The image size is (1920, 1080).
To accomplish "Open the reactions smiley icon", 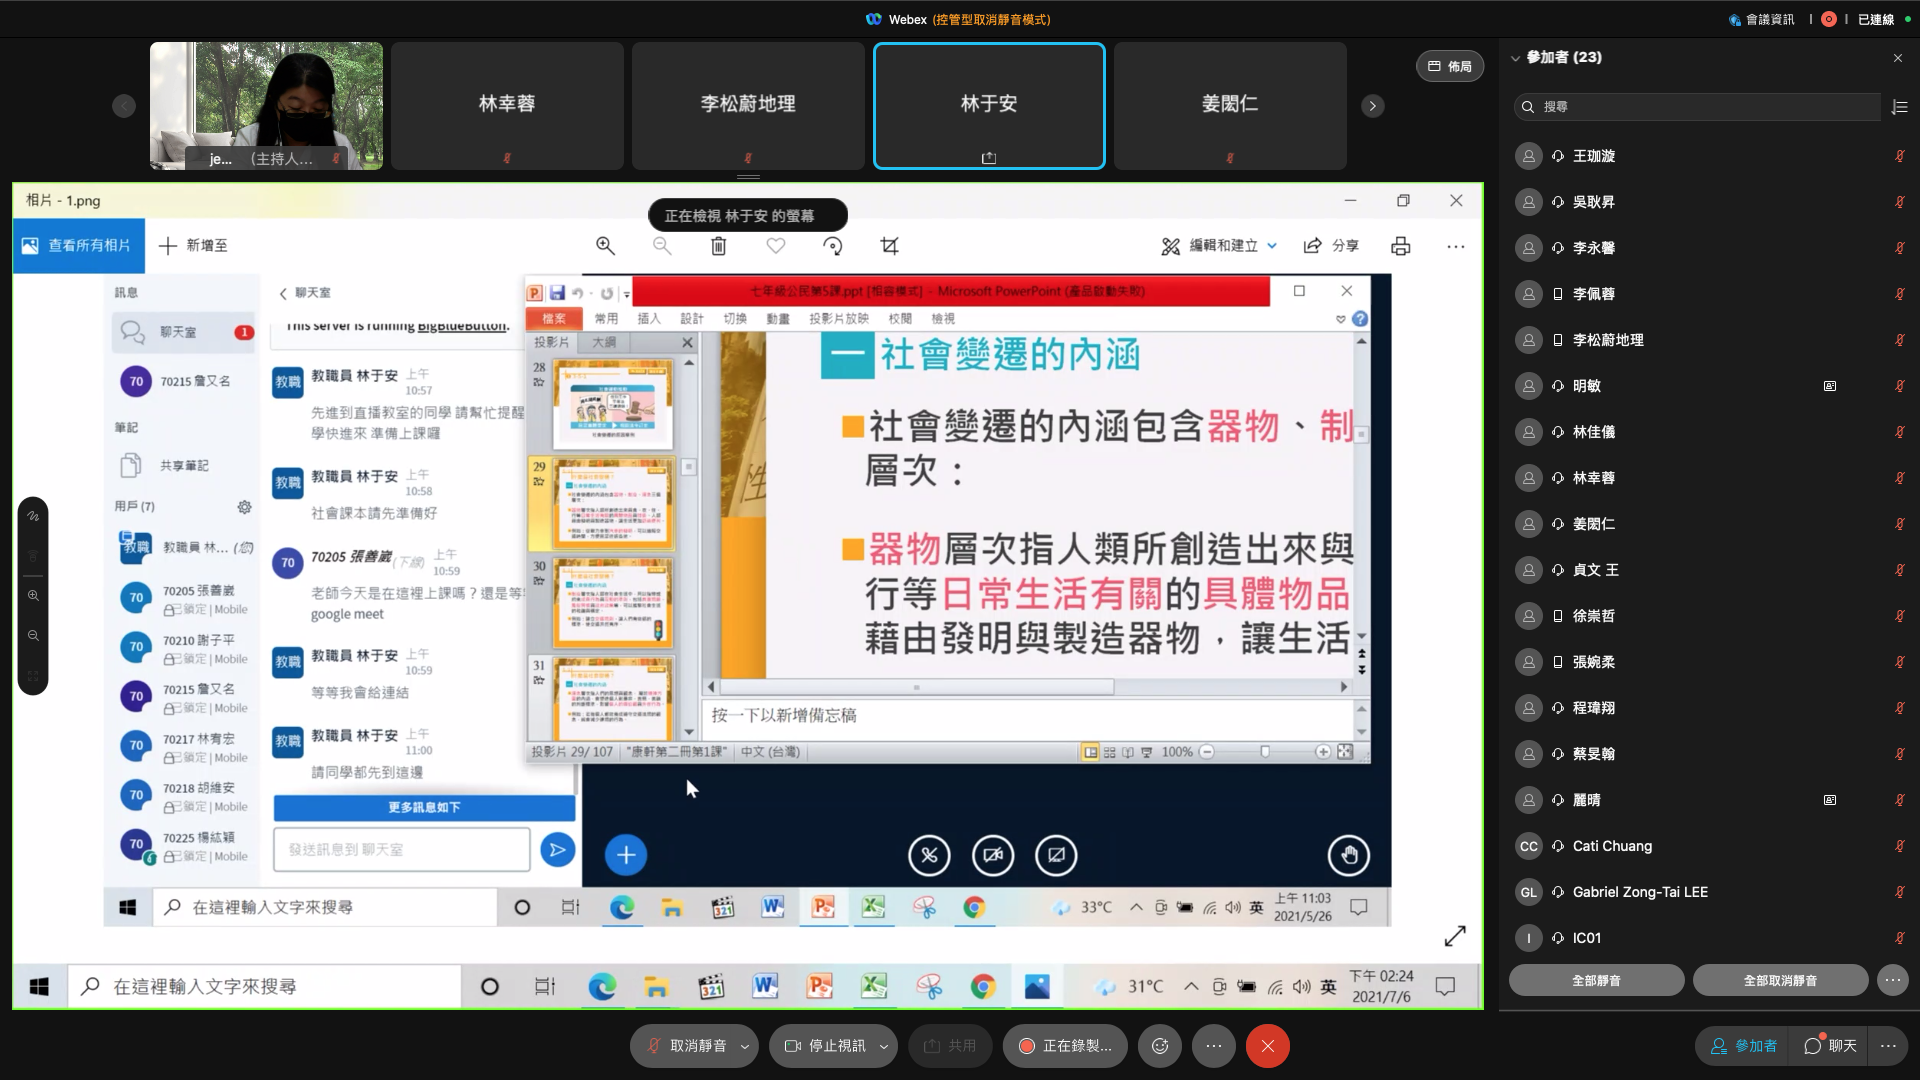I will click(x=1160, y=1046).
